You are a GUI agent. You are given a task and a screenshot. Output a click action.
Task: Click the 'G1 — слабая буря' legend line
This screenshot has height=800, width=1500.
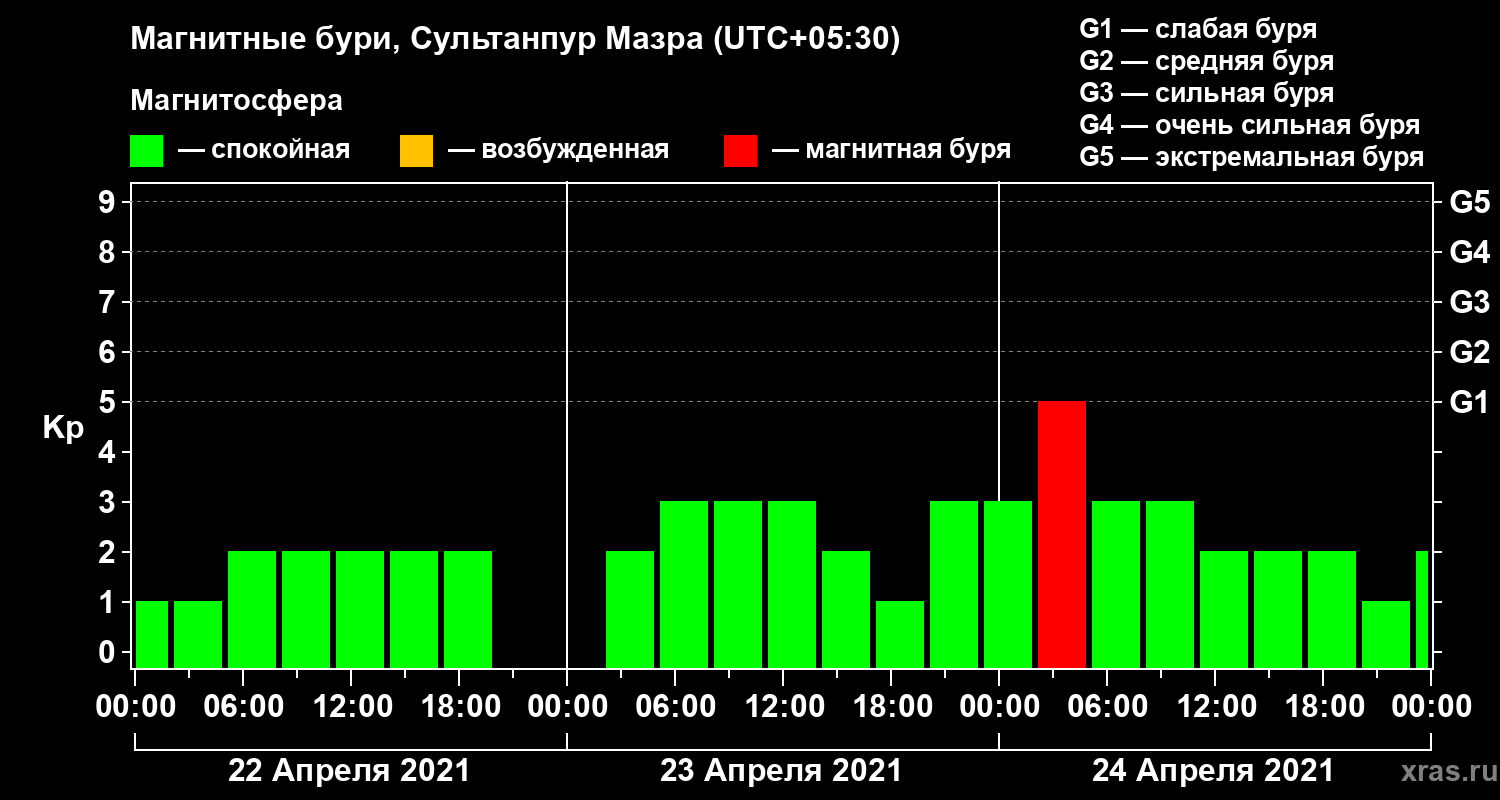coord(1198,28)
